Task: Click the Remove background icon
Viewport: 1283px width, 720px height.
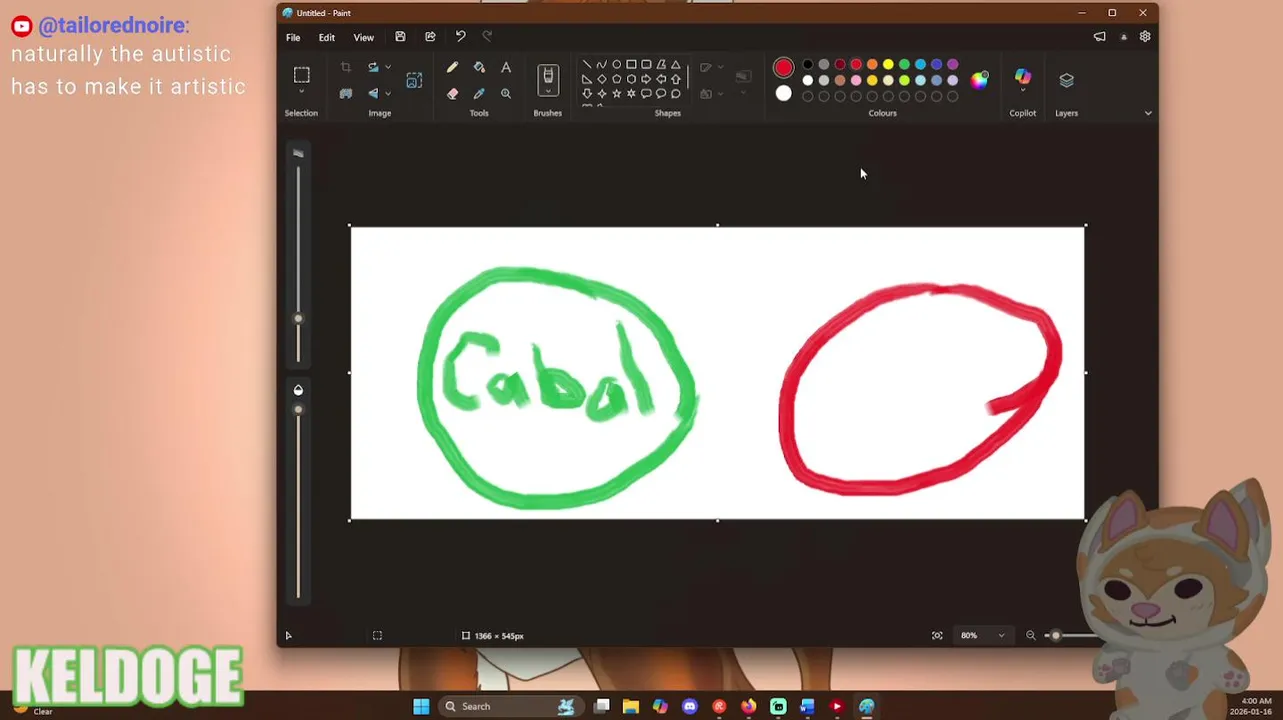Action: [346, 94]
